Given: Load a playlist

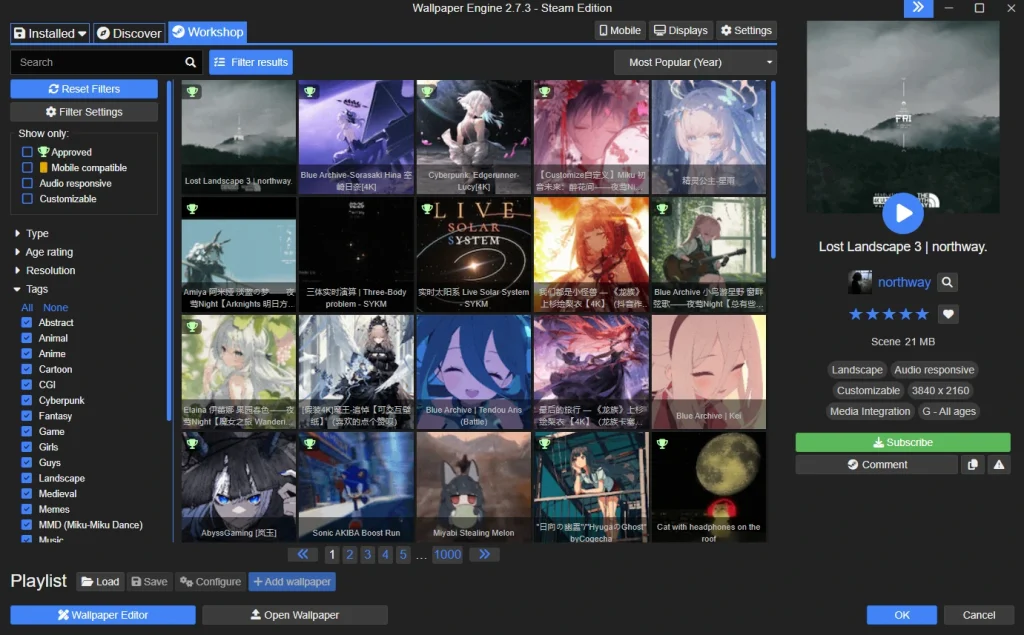Looking at the screenshot, I should click(100, 581).
